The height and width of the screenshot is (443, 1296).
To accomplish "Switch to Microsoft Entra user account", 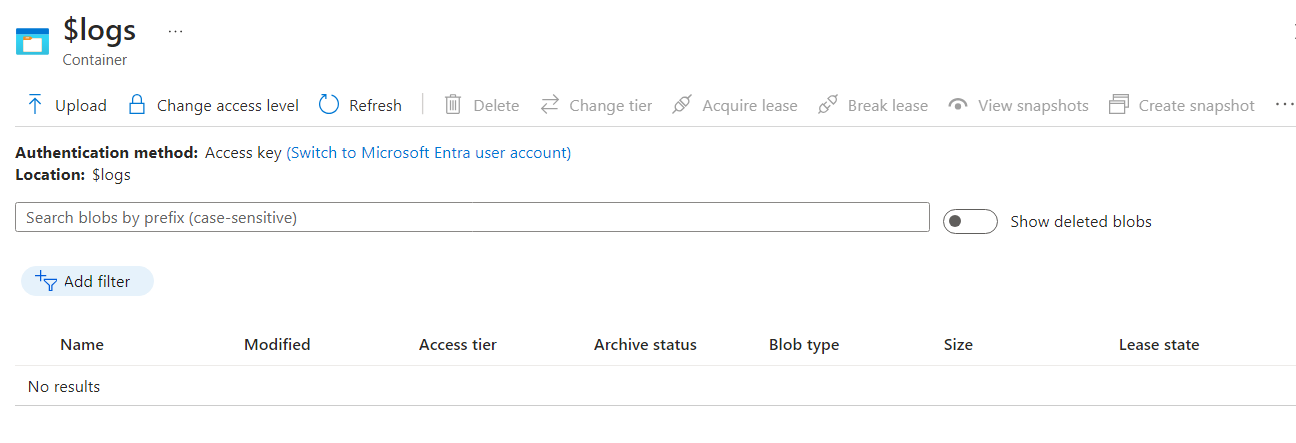I will point(429,153).
